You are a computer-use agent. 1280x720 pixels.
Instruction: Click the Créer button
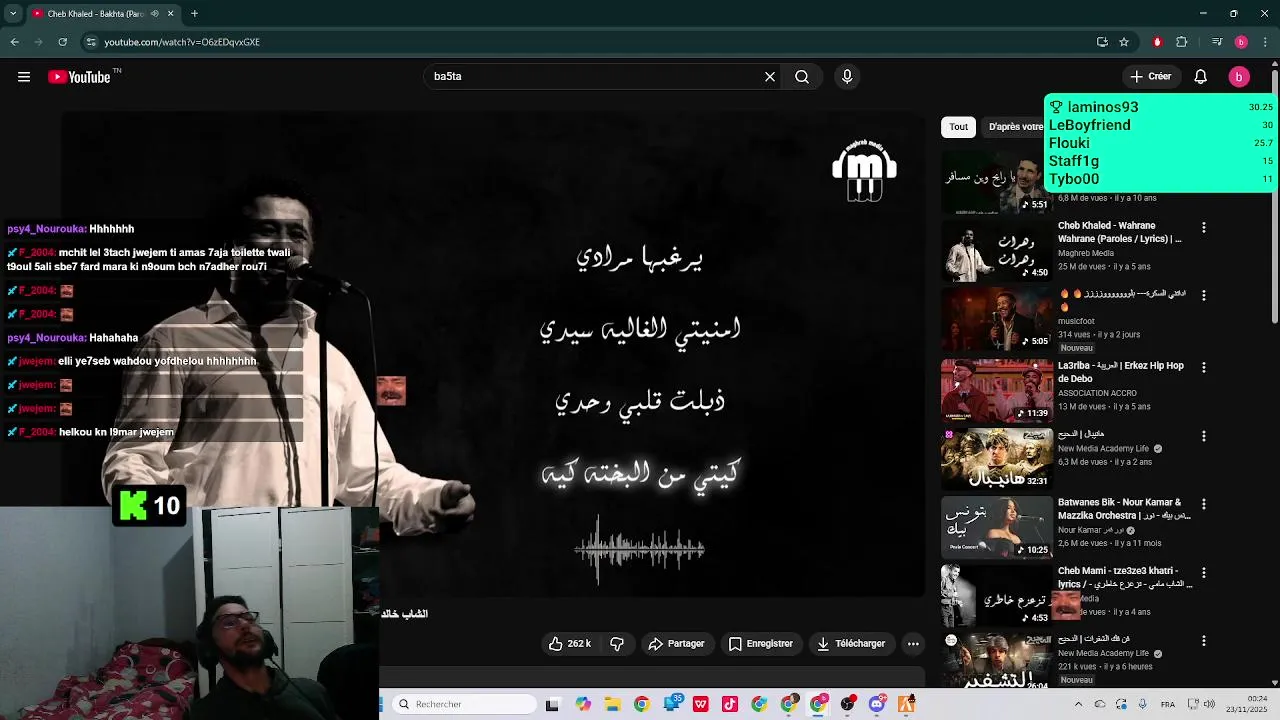[x=1150, y=77]
